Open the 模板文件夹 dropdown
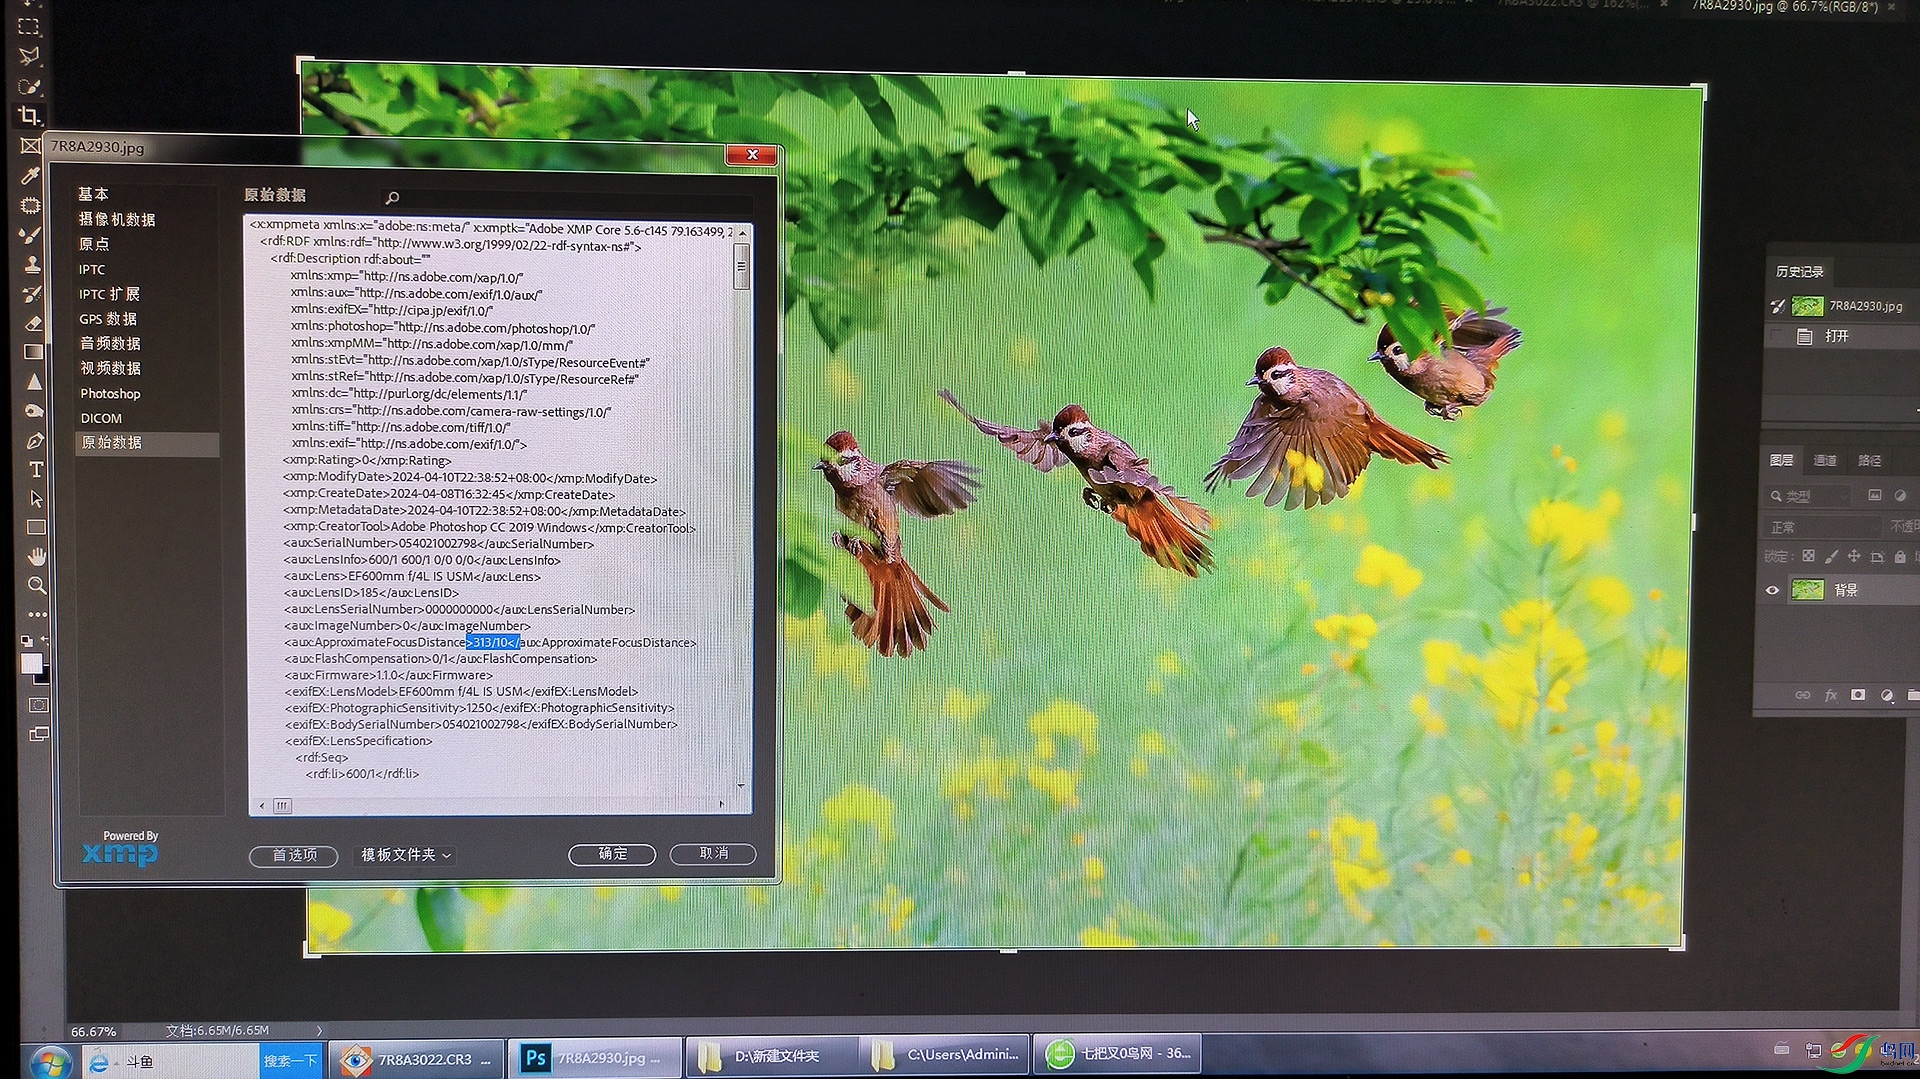 406,855
